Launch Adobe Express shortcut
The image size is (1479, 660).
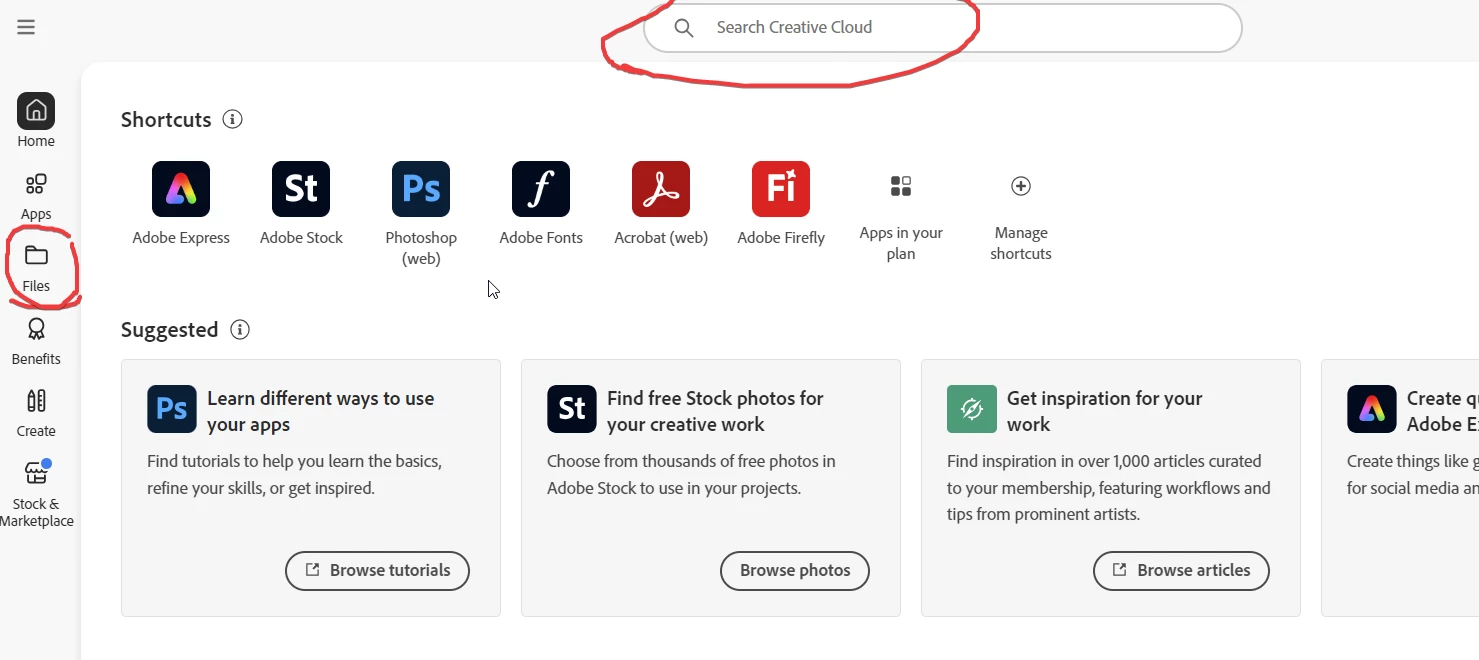pos(181,204)
